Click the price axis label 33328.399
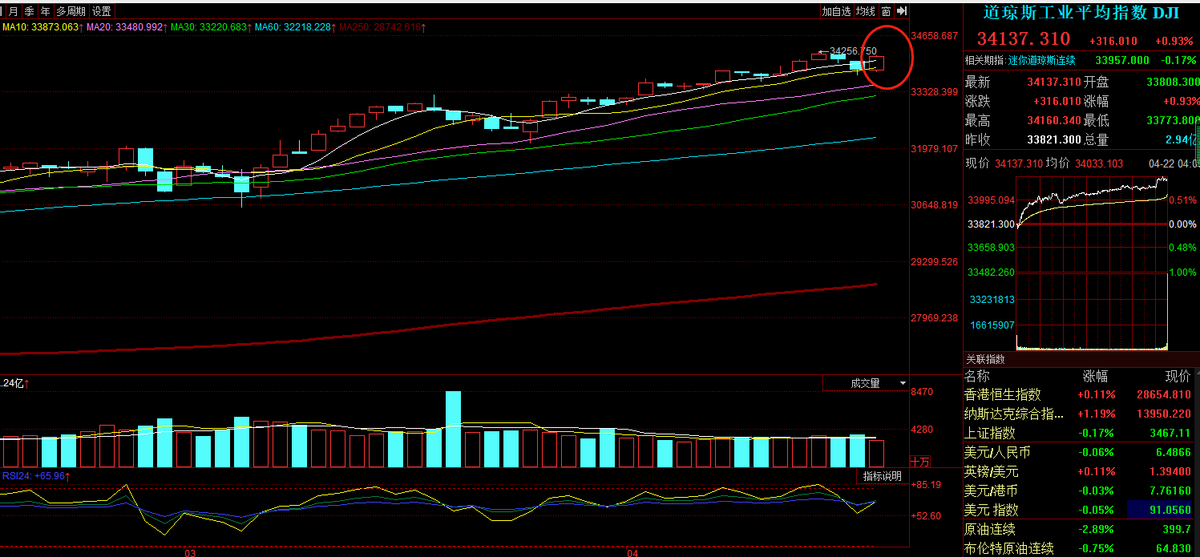 tap(936, 92)
